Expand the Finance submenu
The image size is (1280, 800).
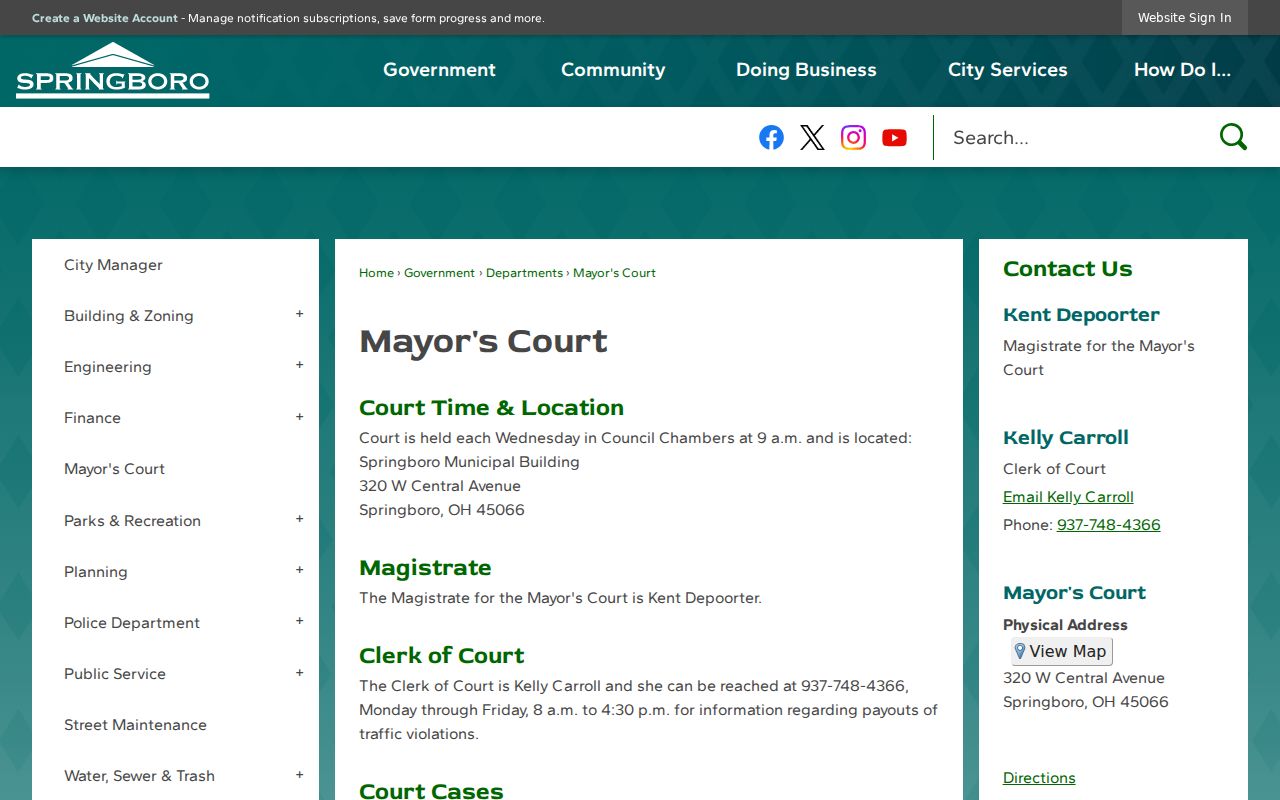299,416
